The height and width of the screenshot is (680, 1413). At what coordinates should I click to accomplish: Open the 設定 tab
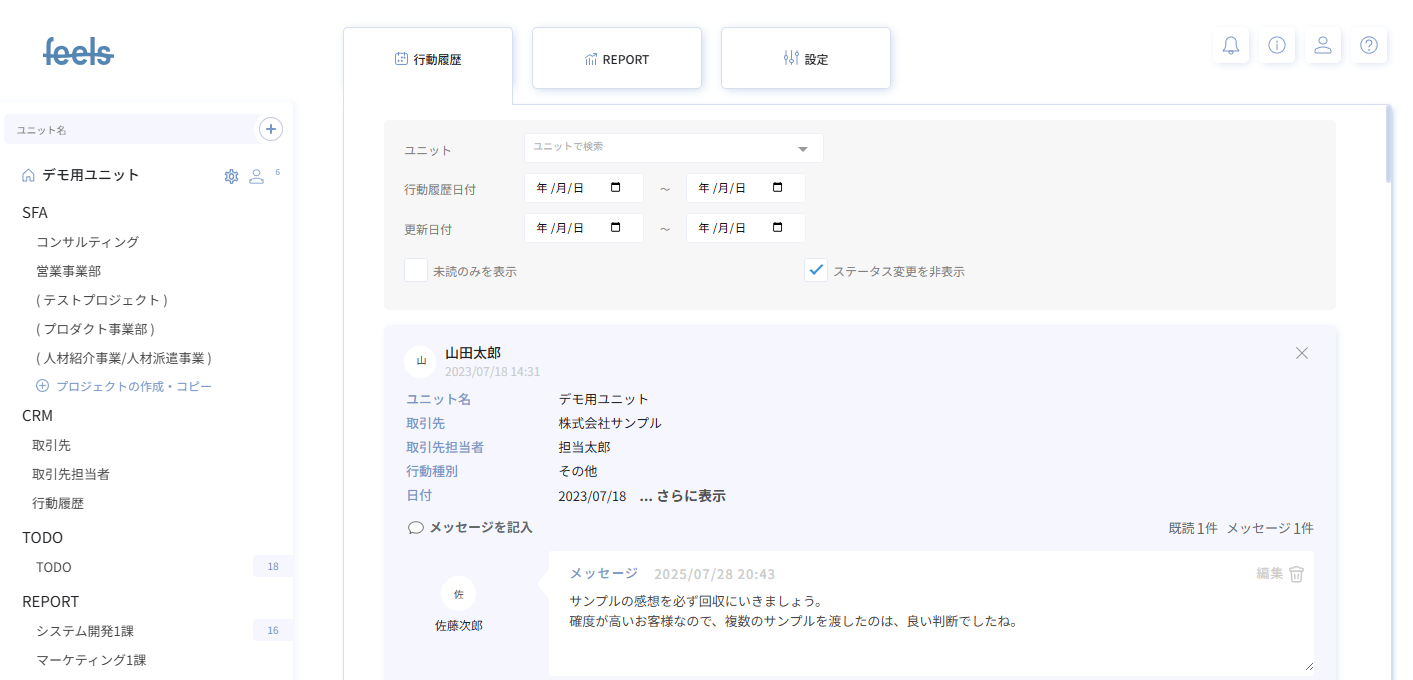click(x=806, y=59)
